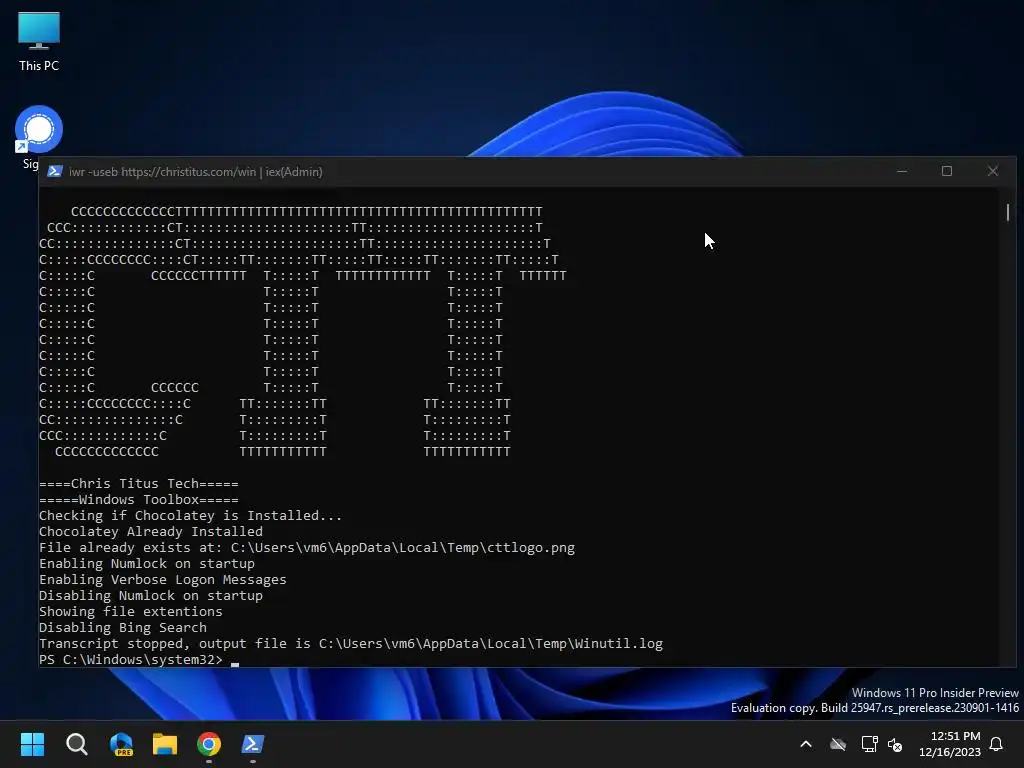
Task: Maximize the PowerShell window
Action: coord(947,171)
